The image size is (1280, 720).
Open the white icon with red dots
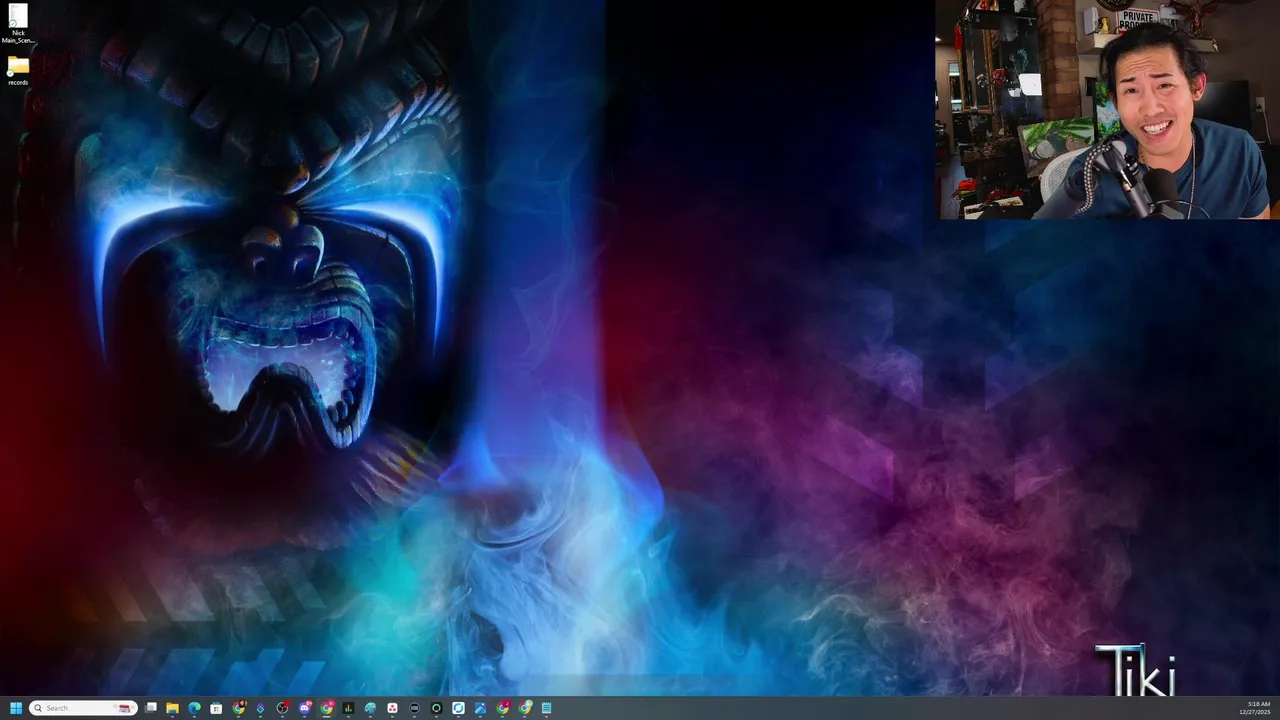[x=392, y=708]
